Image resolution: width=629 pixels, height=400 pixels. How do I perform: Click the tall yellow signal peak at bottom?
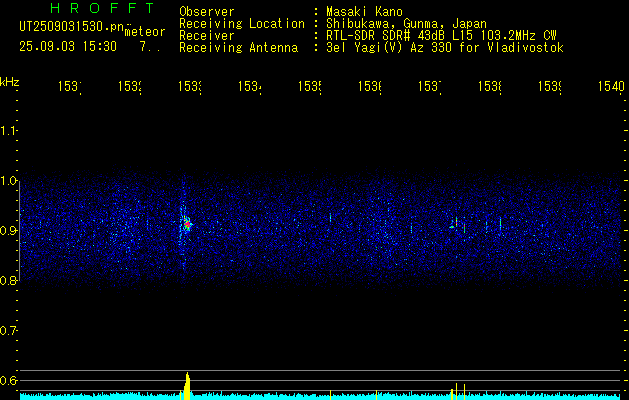click(x=187, y=386)
